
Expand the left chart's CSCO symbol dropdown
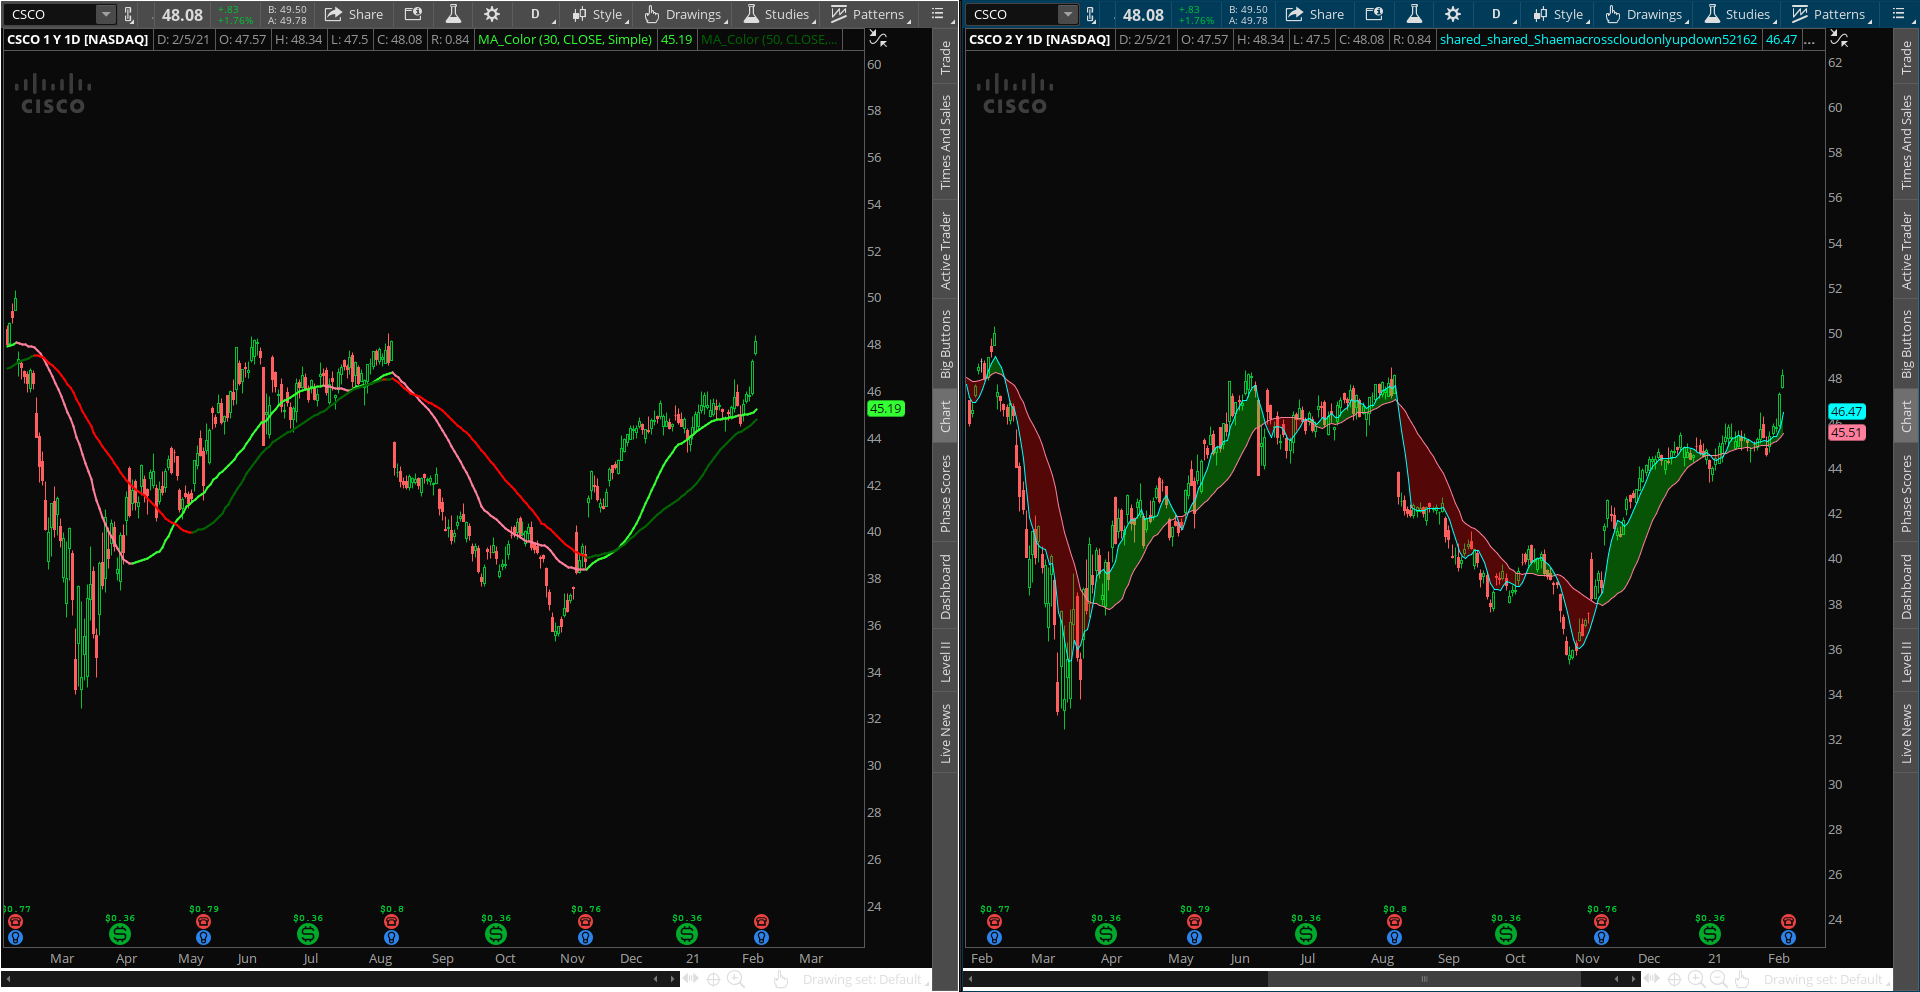click(x=106, y=14)
